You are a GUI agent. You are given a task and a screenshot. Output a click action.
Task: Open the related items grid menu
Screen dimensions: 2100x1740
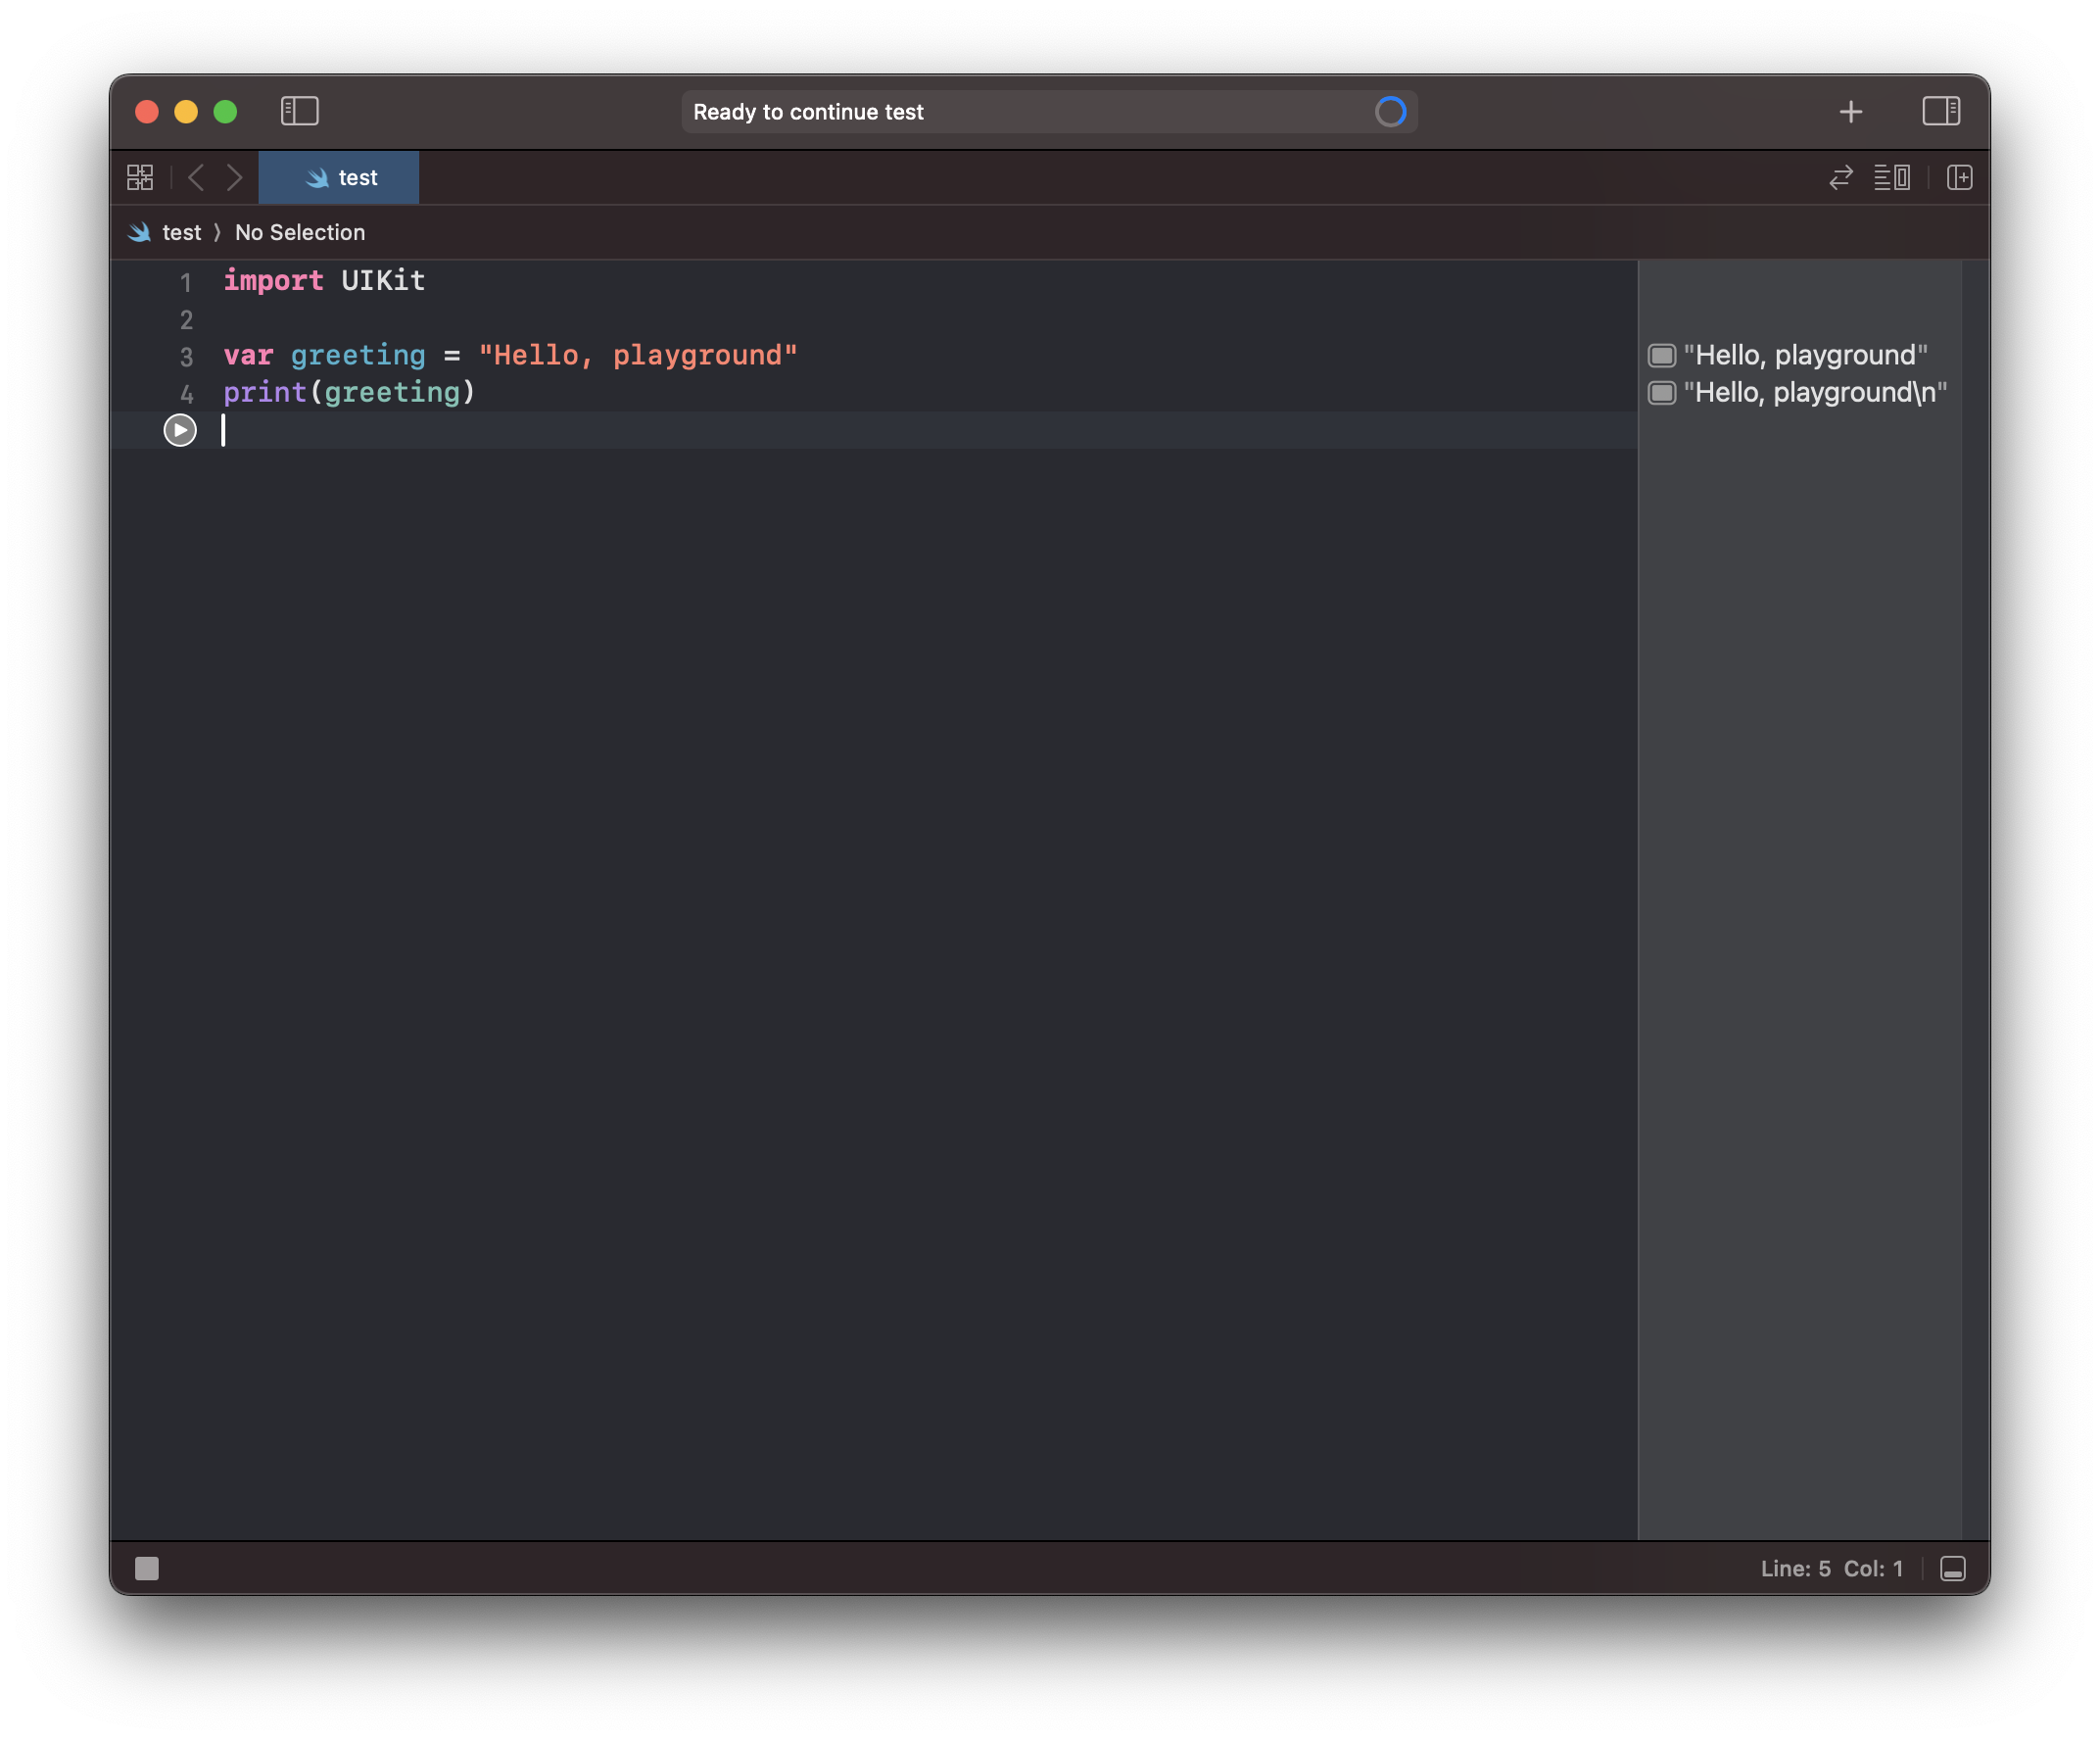(x=140, y=178)
